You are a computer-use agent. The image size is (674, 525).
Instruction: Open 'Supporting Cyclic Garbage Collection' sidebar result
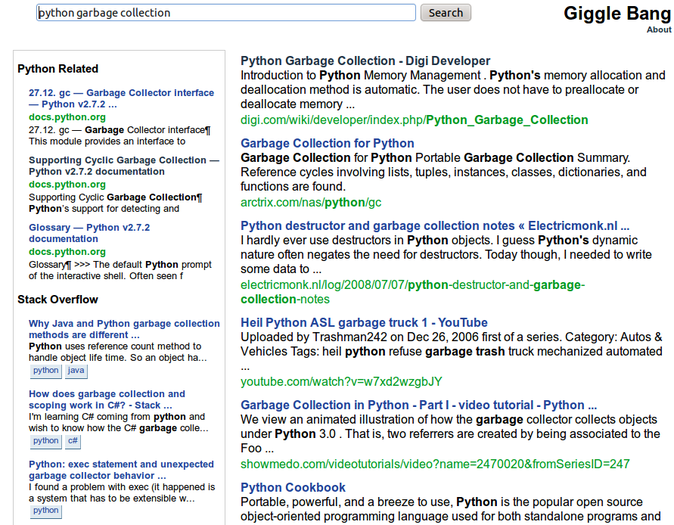(124, 166)
